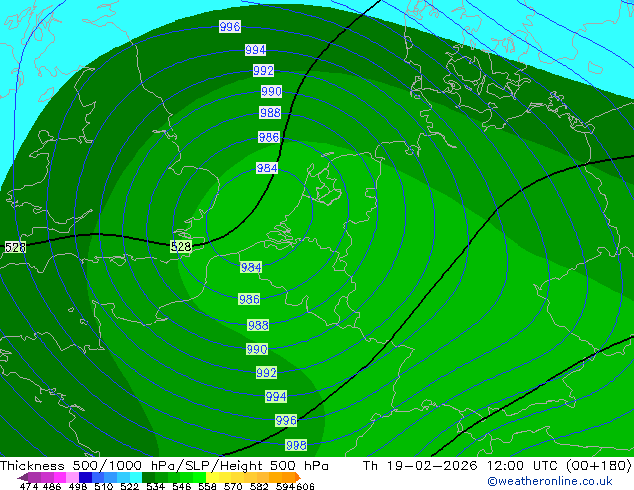
Task: Click the bright yellow legend swatch above 558
Action: (212, 477)
